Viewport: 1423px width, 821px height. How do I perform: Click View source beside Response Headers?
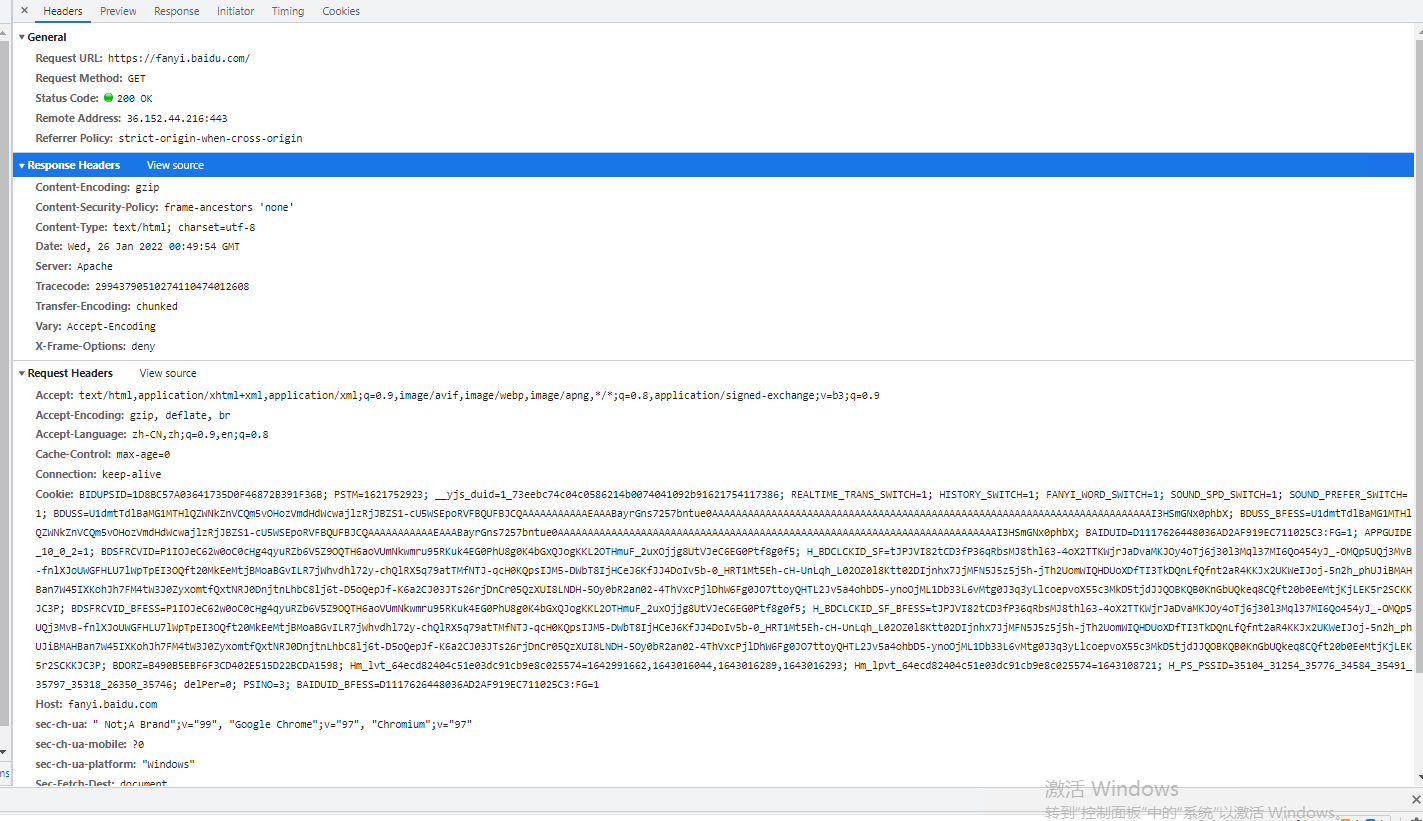(175, 166)
